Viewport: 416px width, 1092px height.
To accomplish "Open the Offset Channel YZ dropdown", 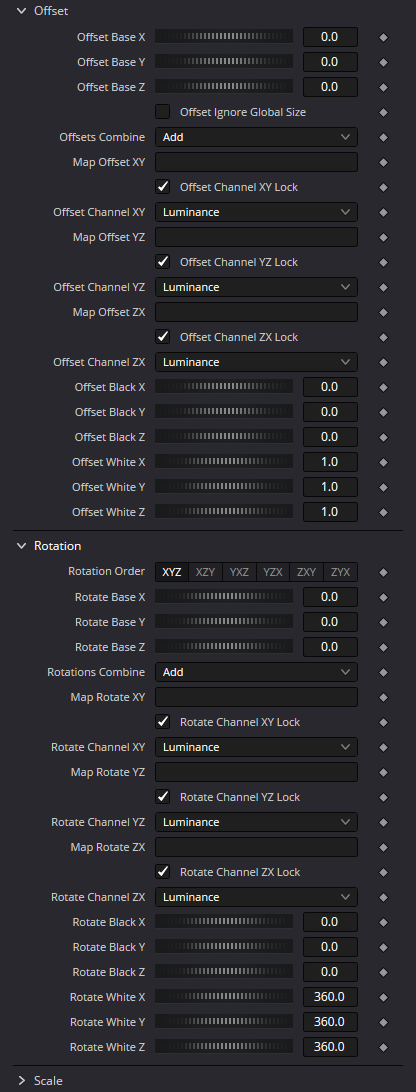I will 256,287.
